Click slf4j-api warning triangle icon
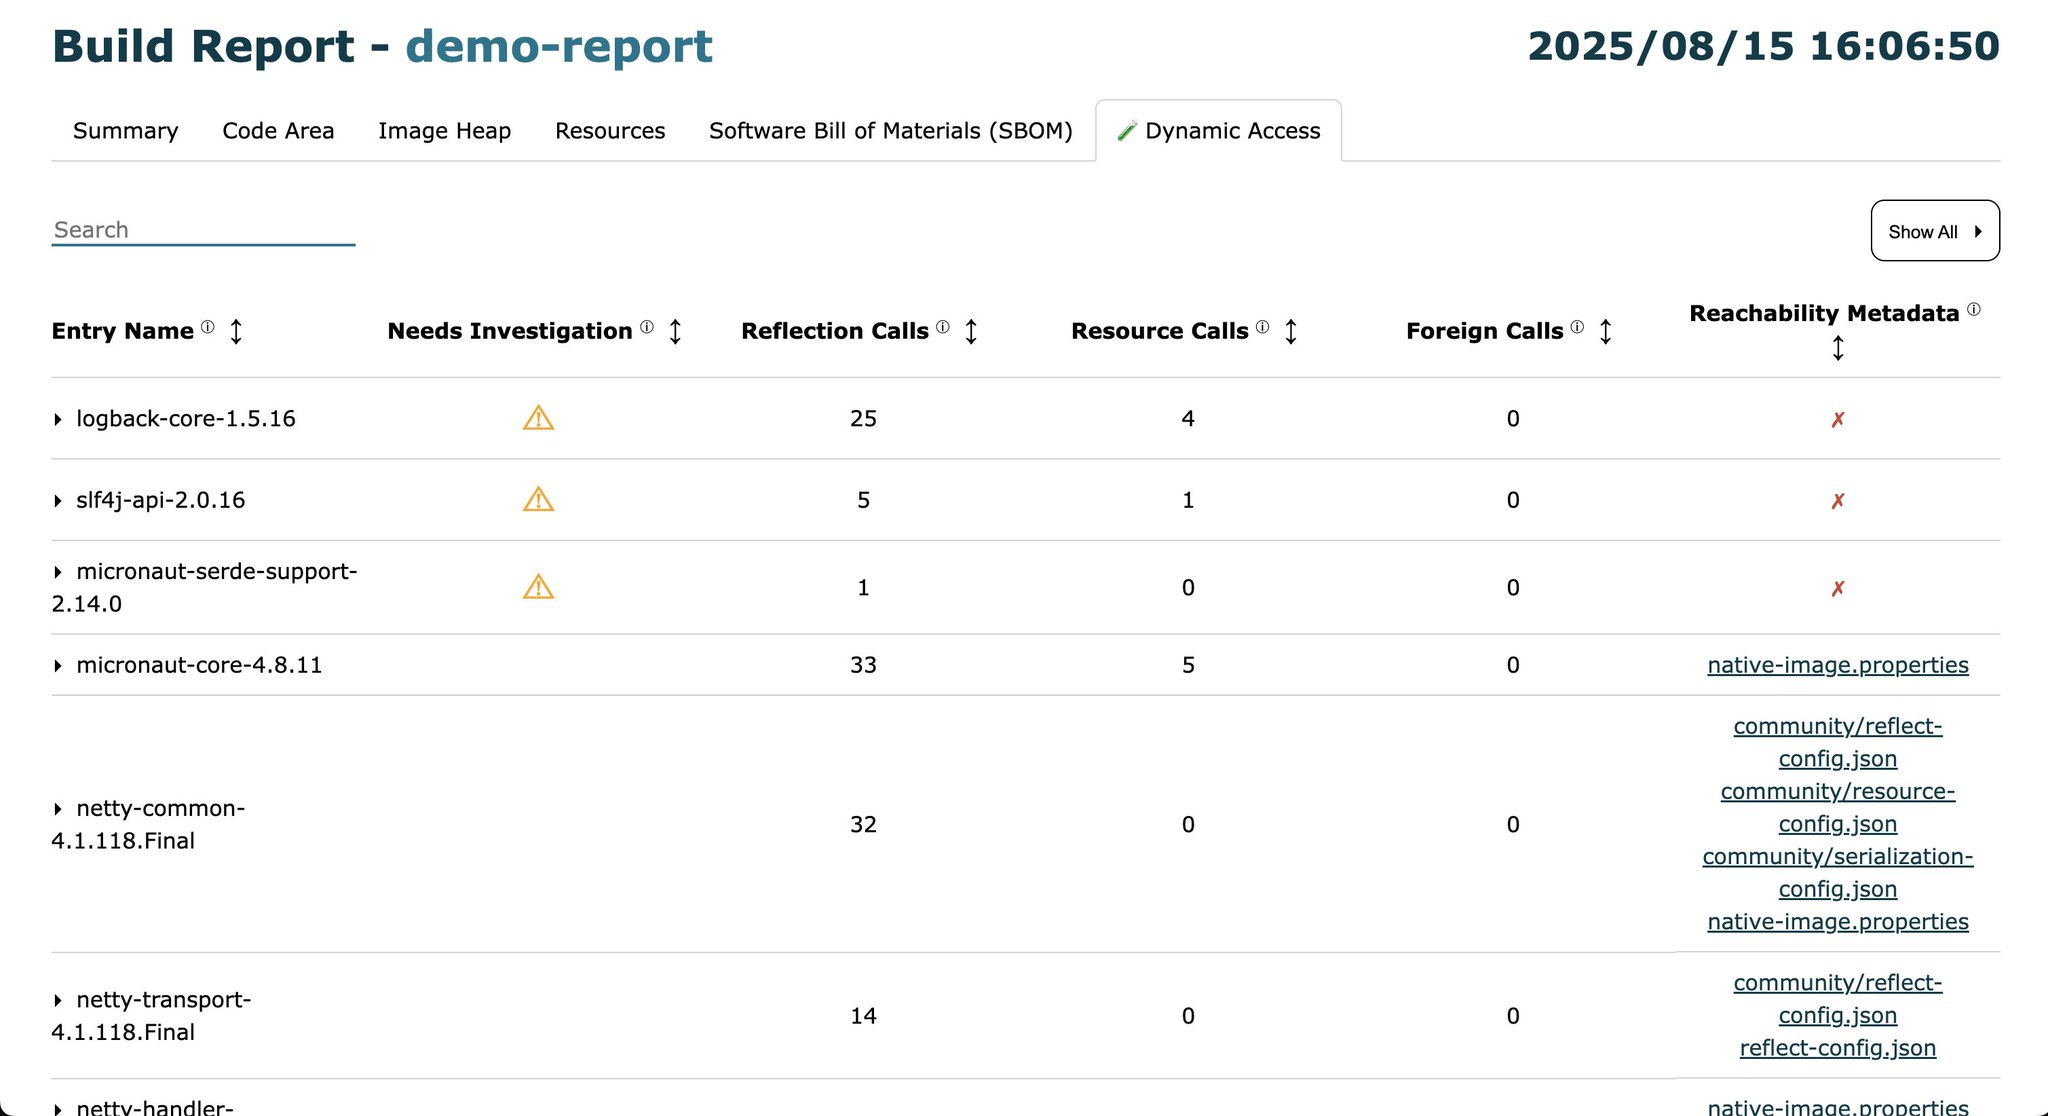2048x1116 pixels. click(x=538, y=499)
